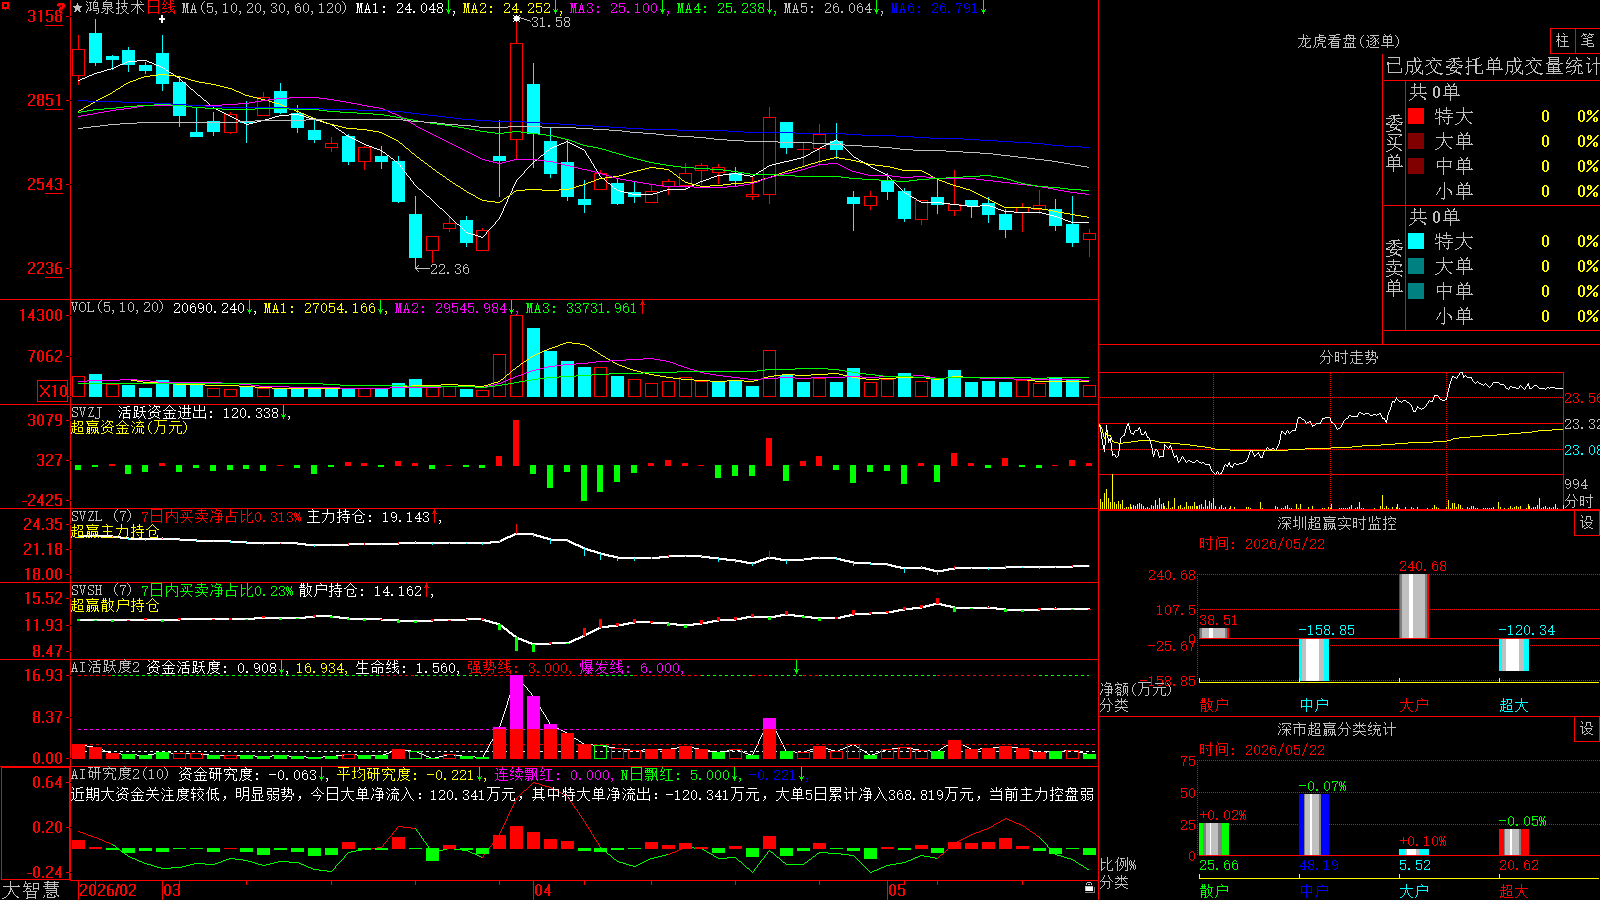
Task: Click the 日线 period label
Action: [x=161, y=8]
